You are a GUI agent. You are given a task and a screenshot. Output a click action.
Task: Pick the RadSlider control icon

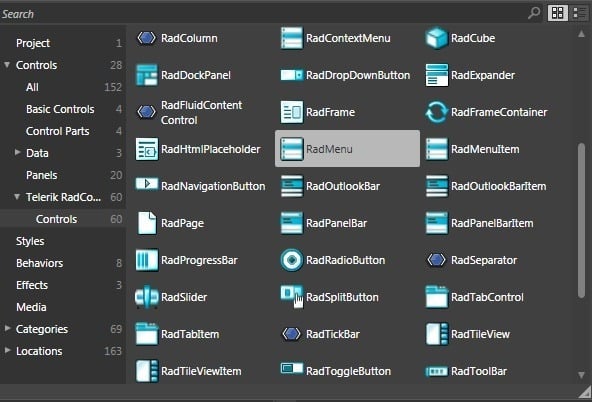(x=146, y=297)
